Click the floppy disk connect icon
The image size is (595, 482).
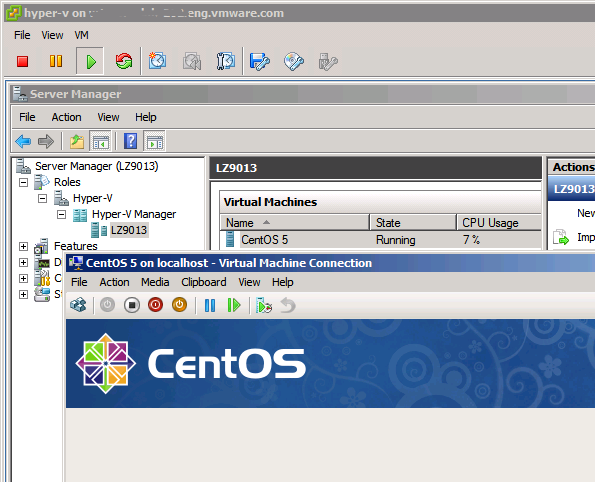click(x=260, y=61)
